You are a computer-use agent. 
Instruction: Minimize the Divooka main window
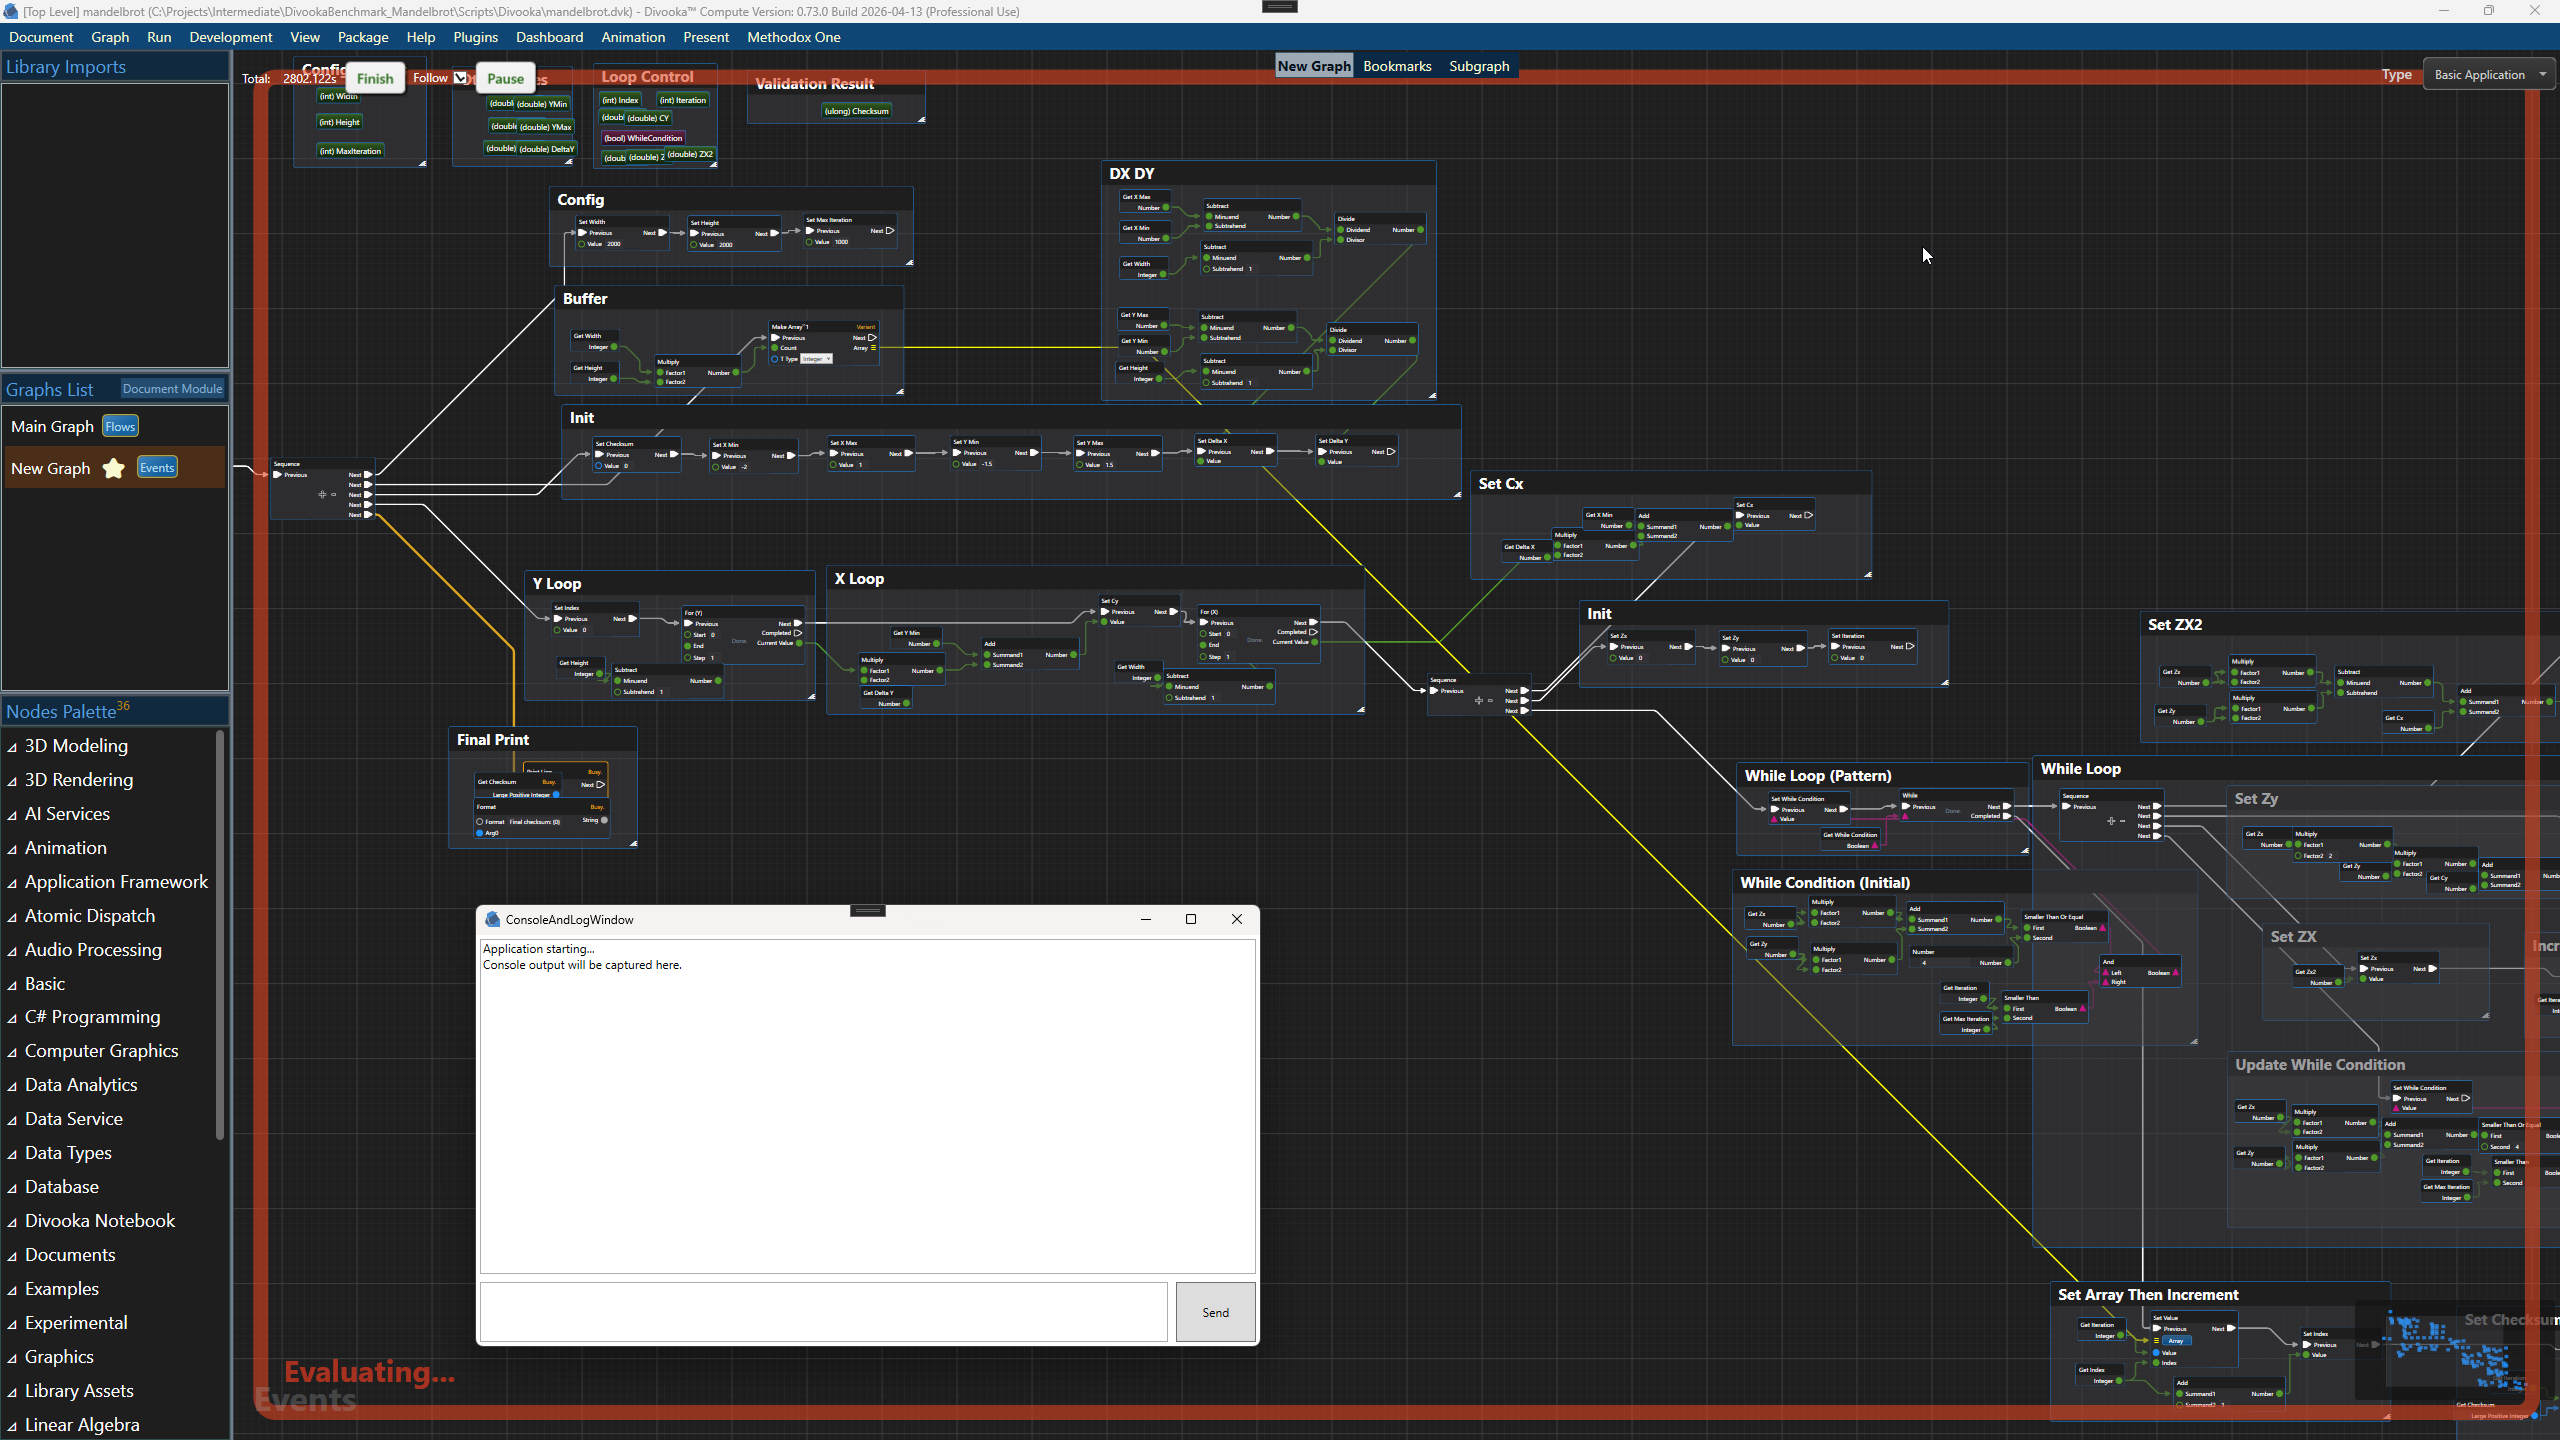(x=2444, y=11)
